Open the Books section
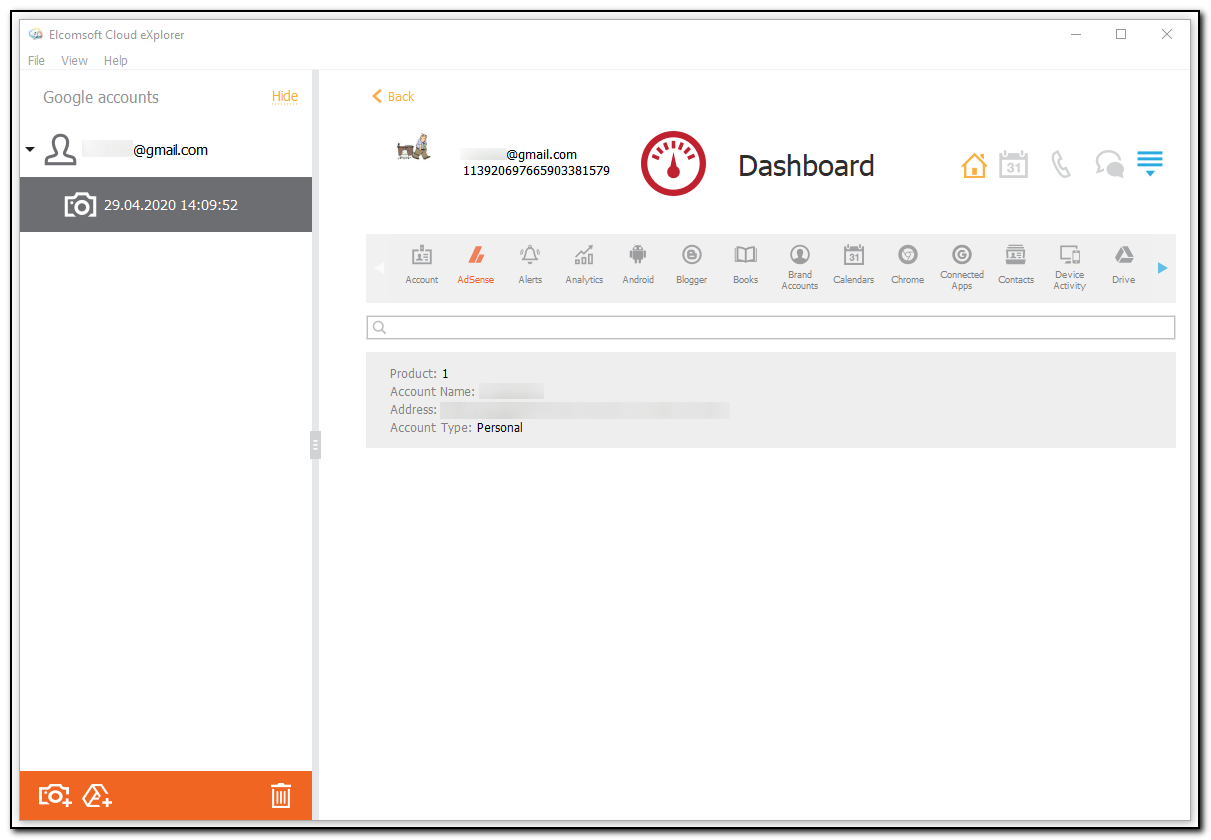 745,264
